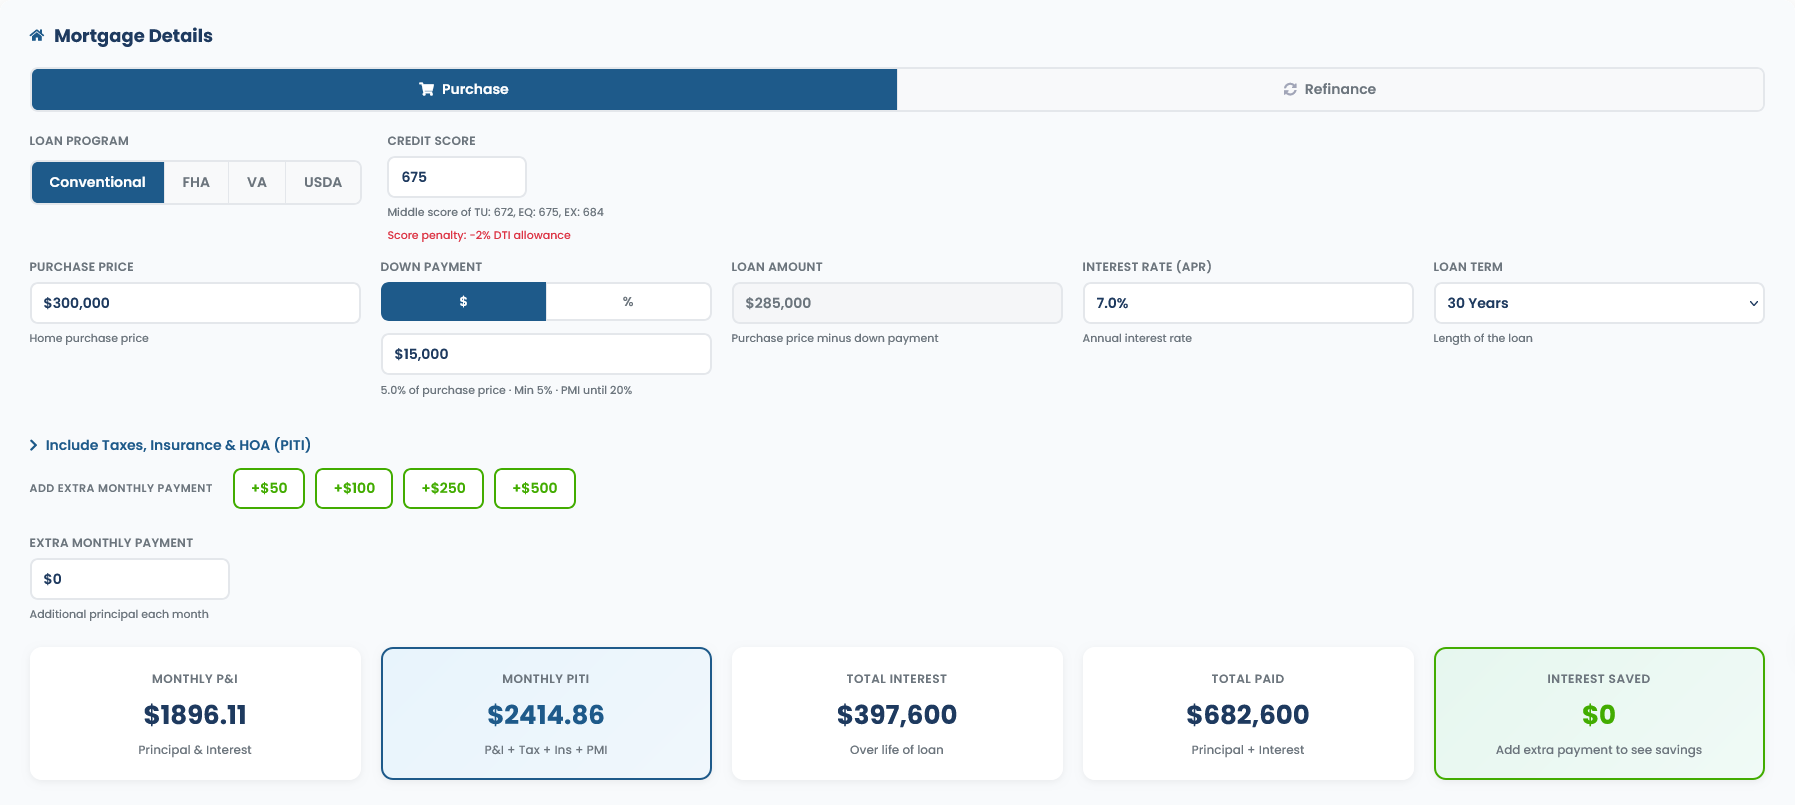Screen dimensions: 1795x805
Task: Click the refresh icon on Refinance tab
Action: [x=1290, y=89]
